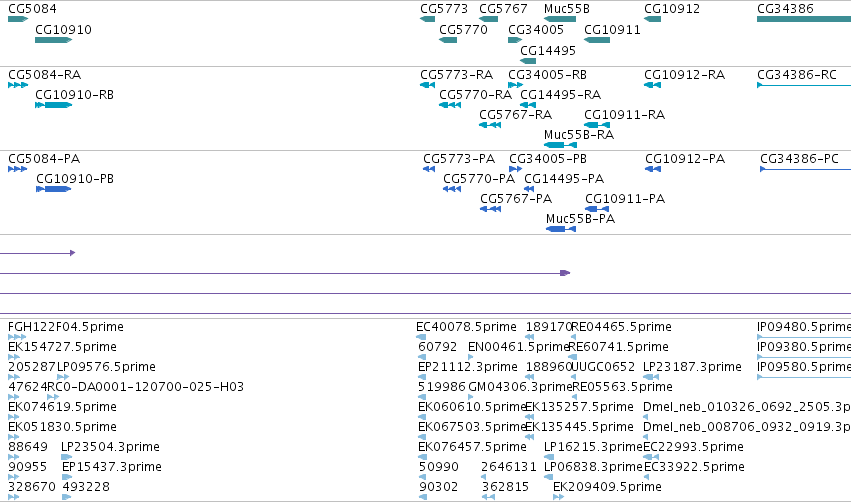Select protein CG5084-PA
Image resolution: width=851 pixels, height=502 pixels.
(44, 159)
